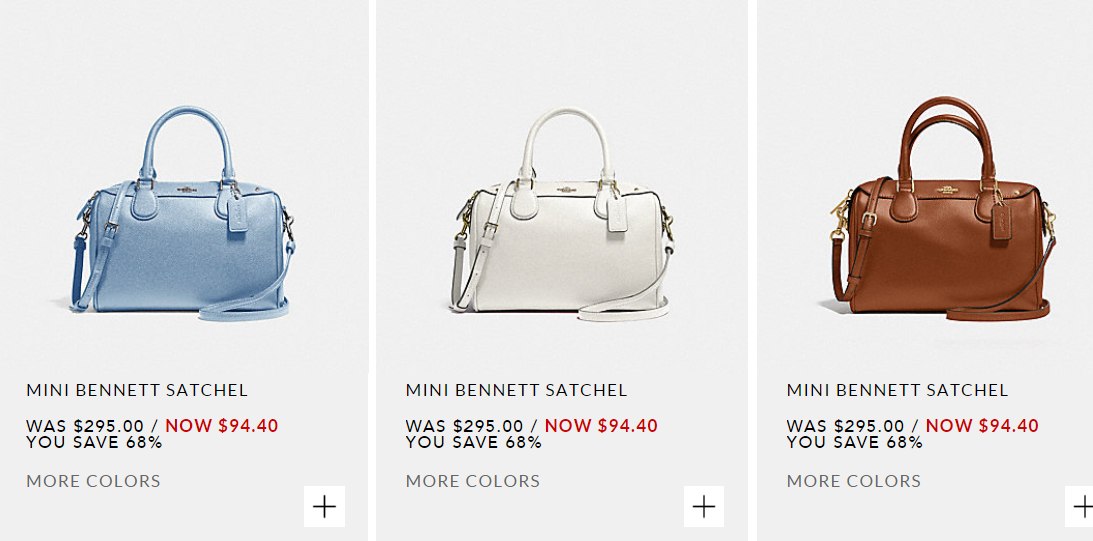Click YOU SAVE 68% under the white satchel
This screenshot has width=1093, height=541.
(474, 442)
